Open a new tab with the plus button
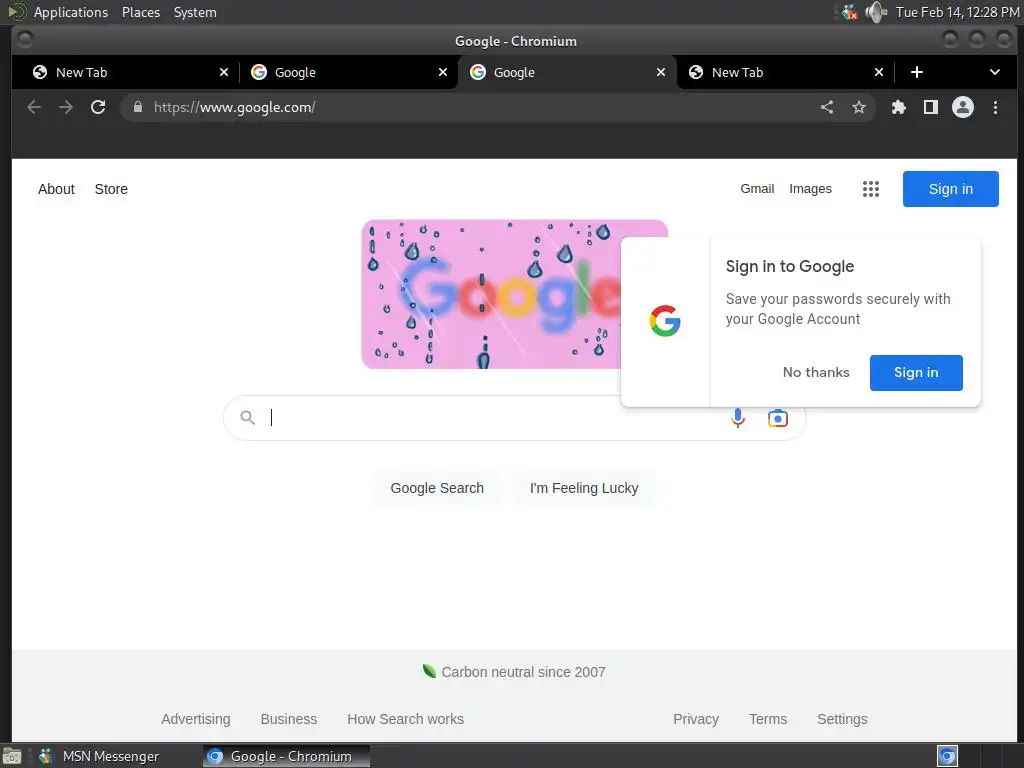Image resolution: width=1024 pixels, height=768 pixels. click(917, 72)
